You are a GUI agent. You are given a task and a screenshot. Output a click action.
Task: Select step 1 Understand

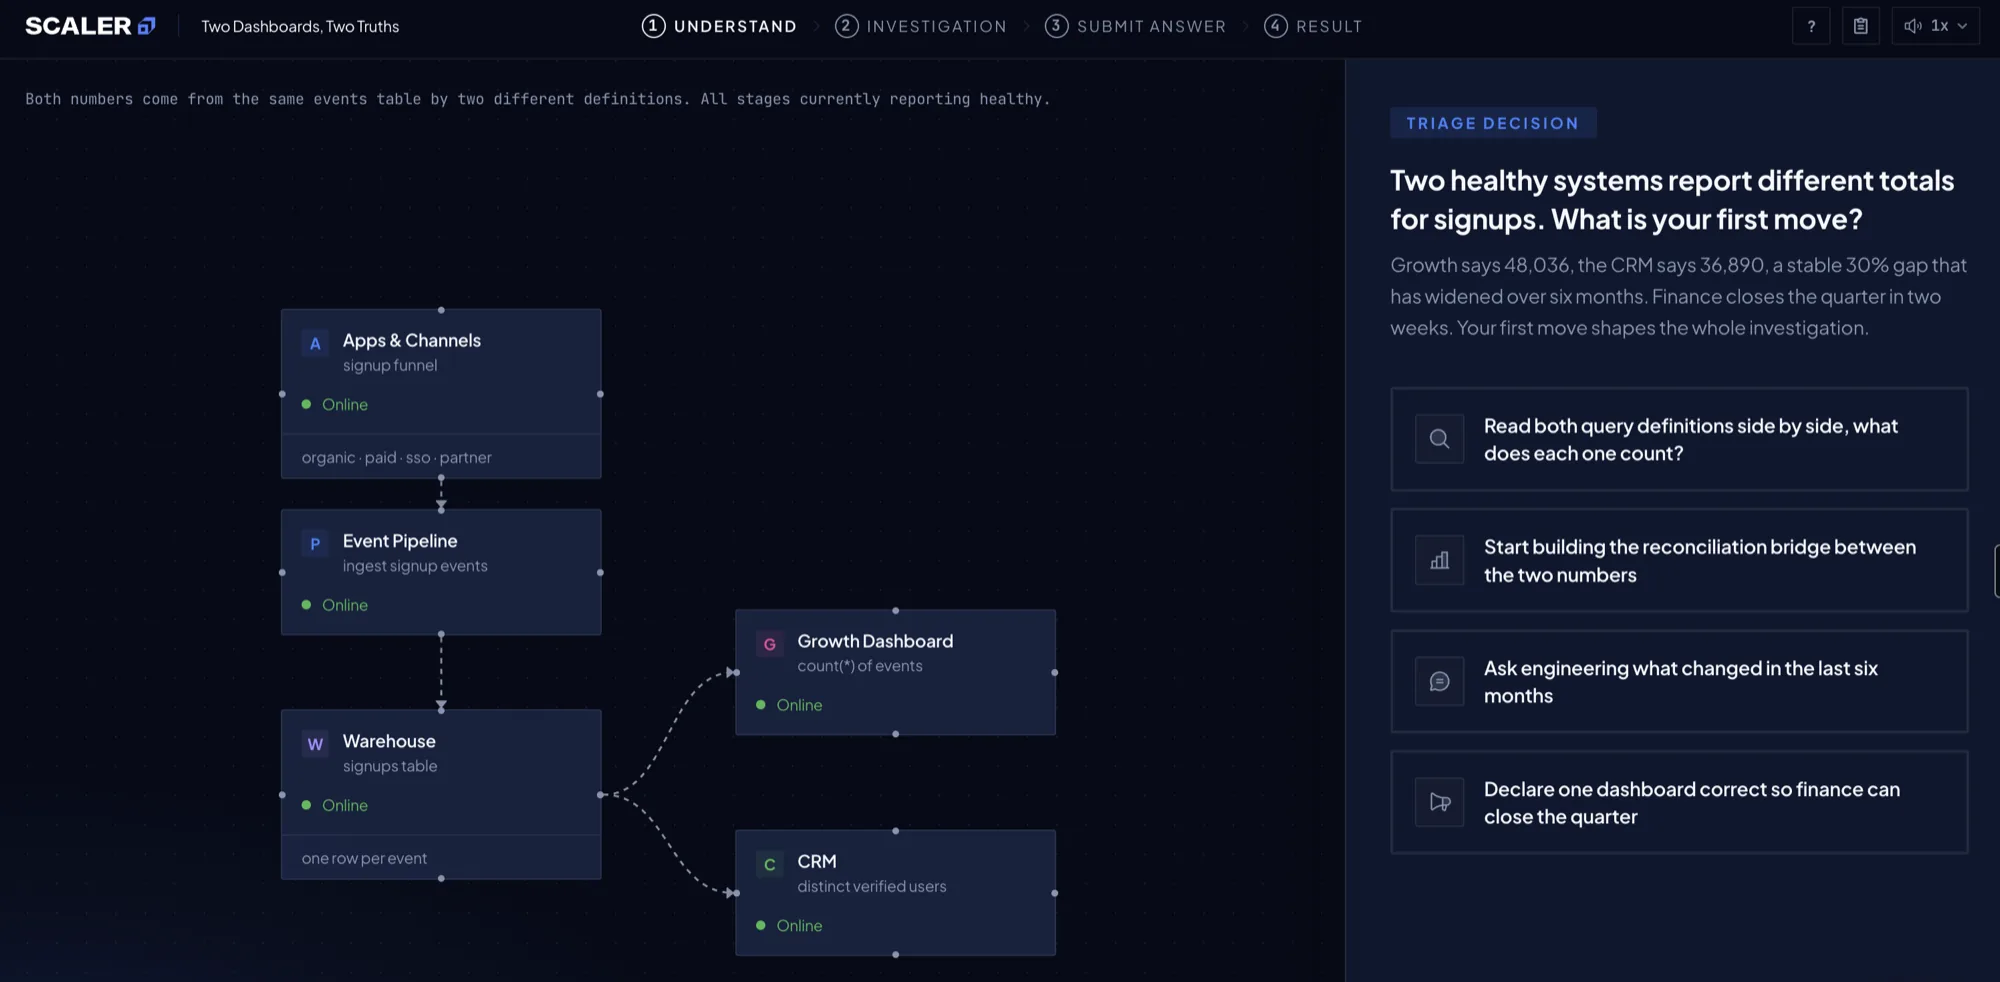(719, 26)
